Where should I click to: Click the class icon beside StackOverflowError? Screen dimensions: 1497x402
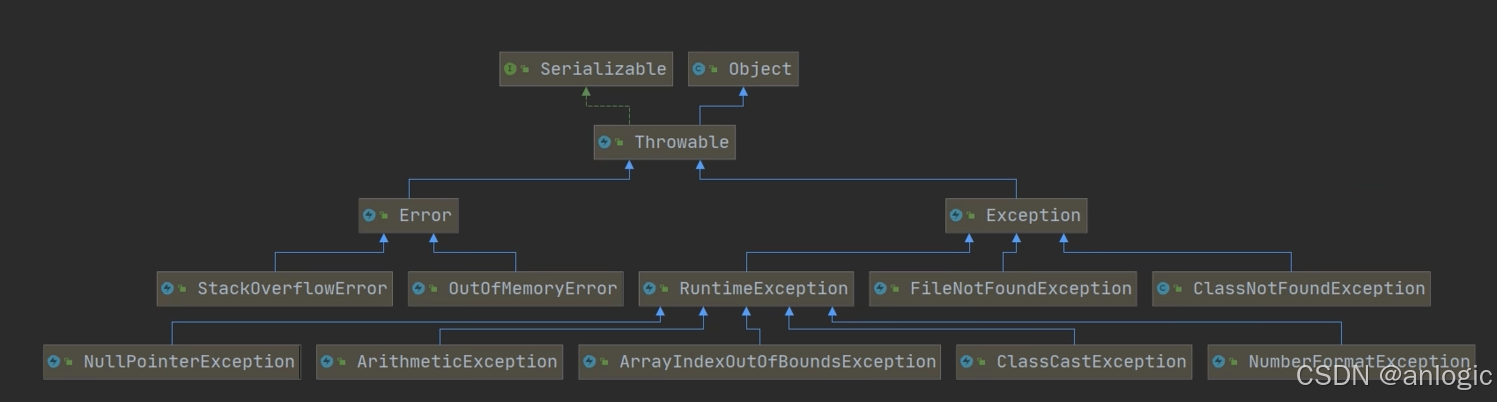[168, 288]
